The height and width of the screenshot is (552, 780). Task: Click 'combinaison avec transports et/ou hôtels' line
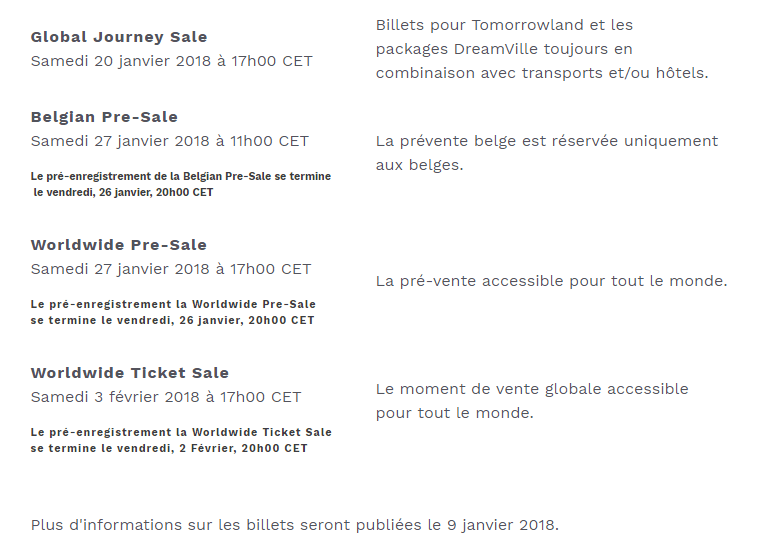pyautogui.click(x=542, y=74)
